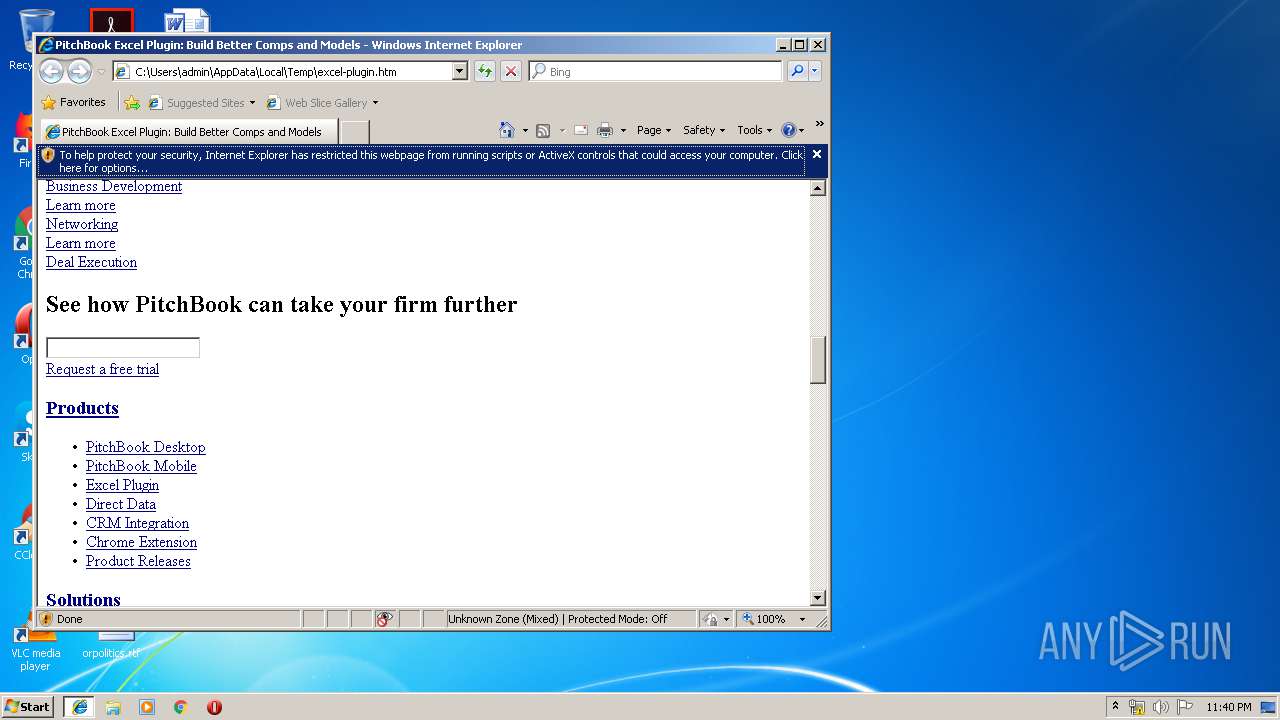Click the text field above Request a free trial
Viewport: 1280px width, 720px height.
pyautogui.click(x=123, y=347)
